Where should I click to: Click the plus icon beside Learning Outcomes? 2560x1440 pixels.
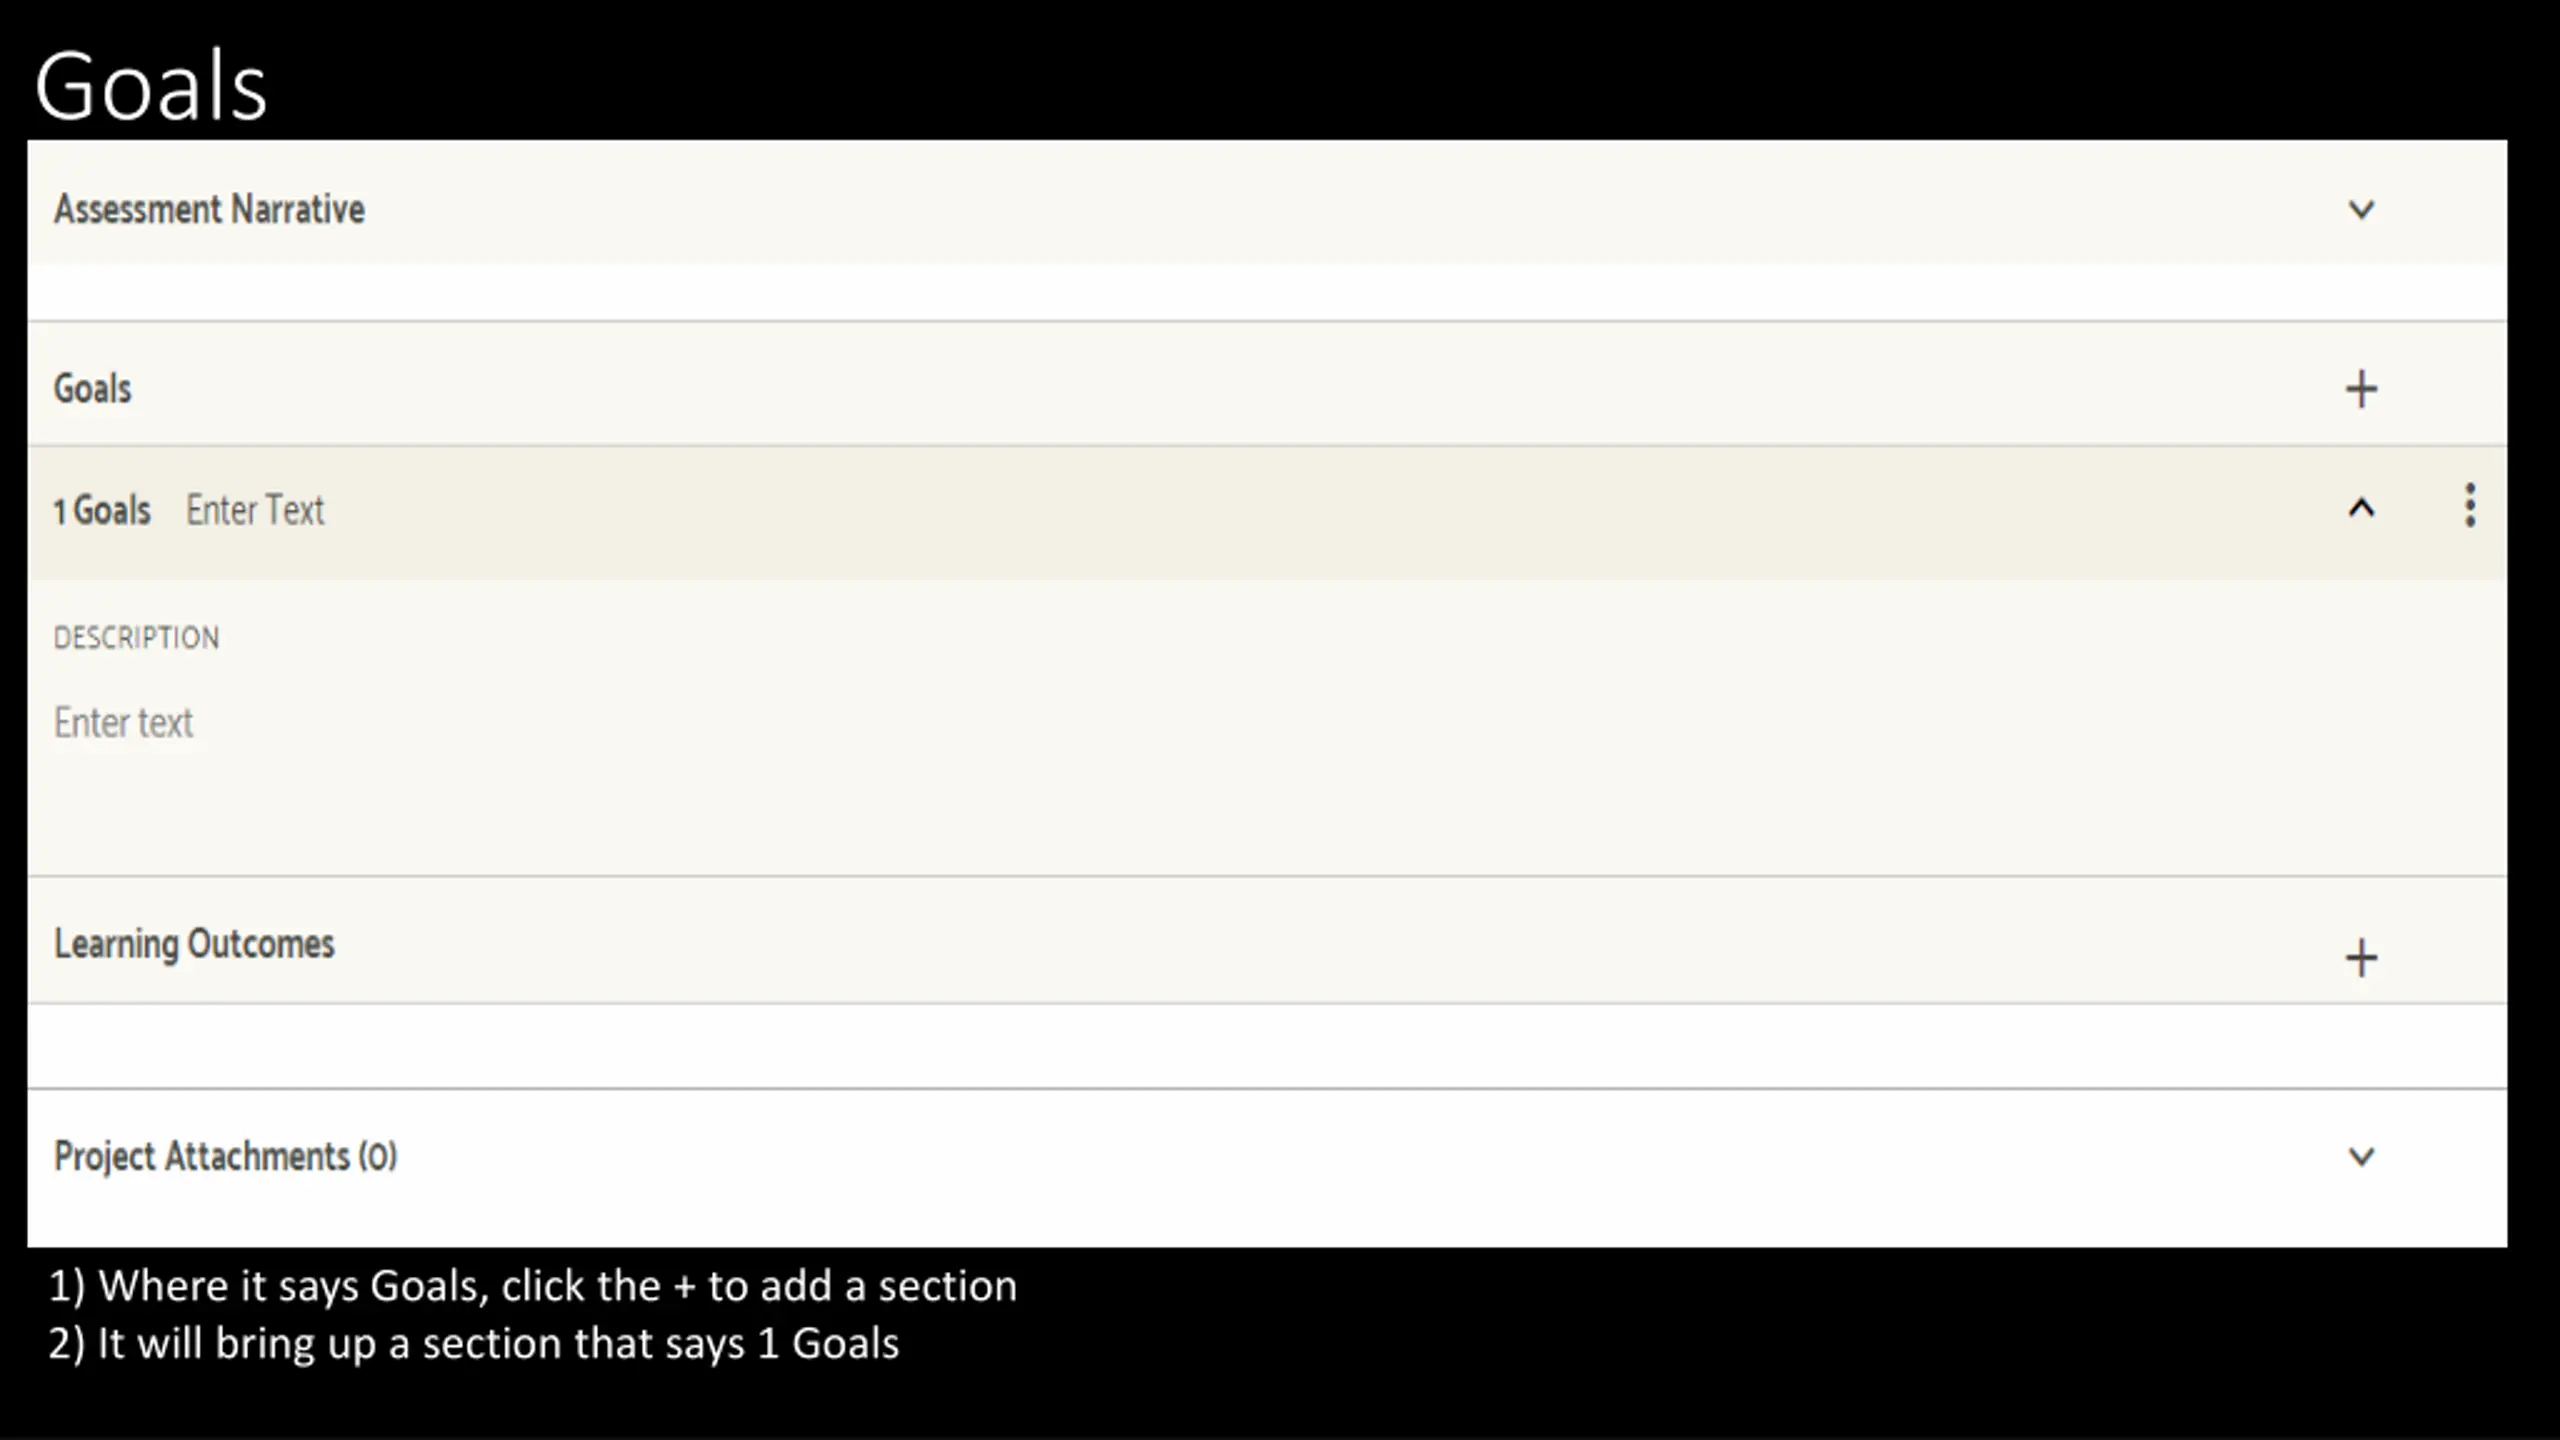click(x=2361, y=958)
